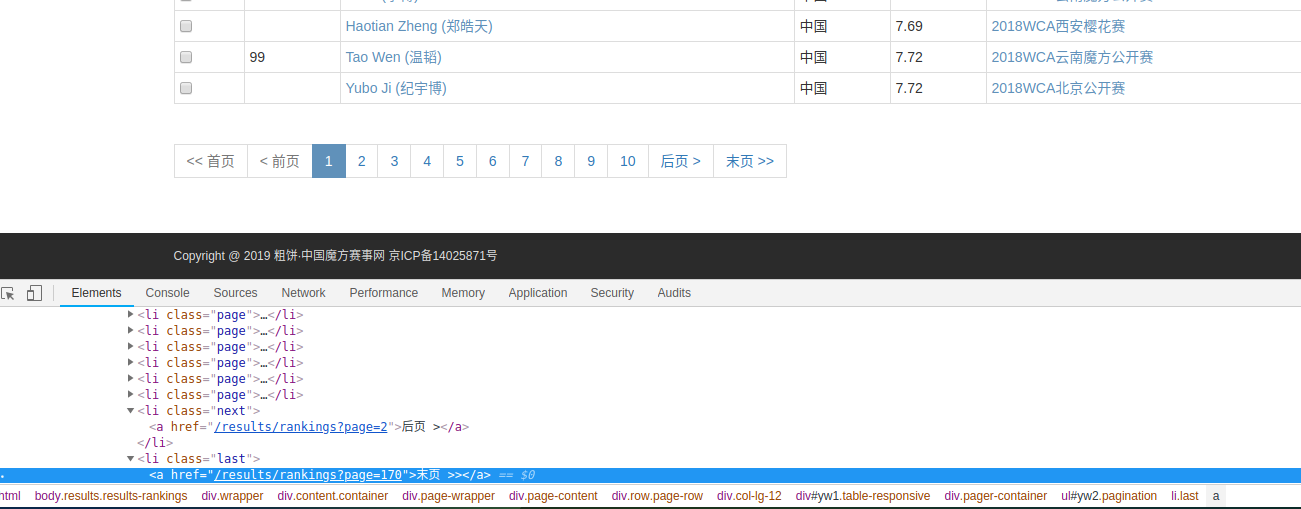Switch to the Performance tab

point(383,293)
